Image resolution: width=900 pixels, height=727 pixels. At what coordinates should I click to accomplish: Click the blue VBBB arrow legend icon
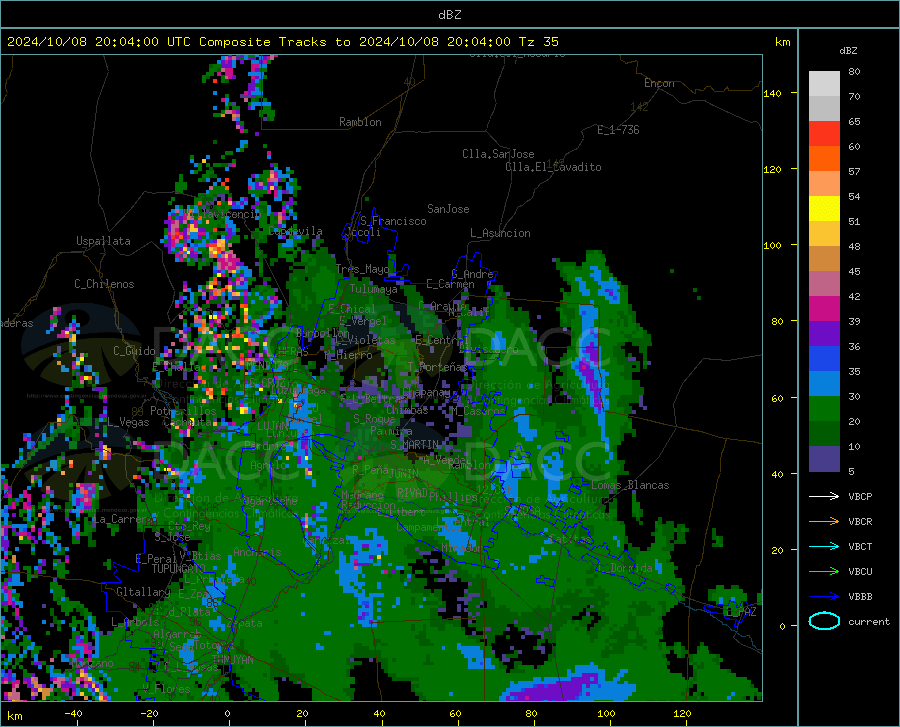click(824, 596)
